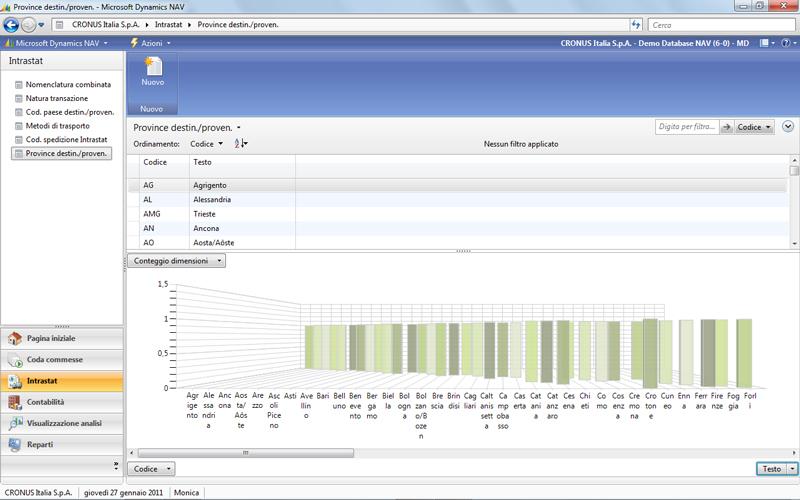Click the refresh icon beside address bar
Image resolution: width=800 pixels, height=500 pixels.
(636, 24)
